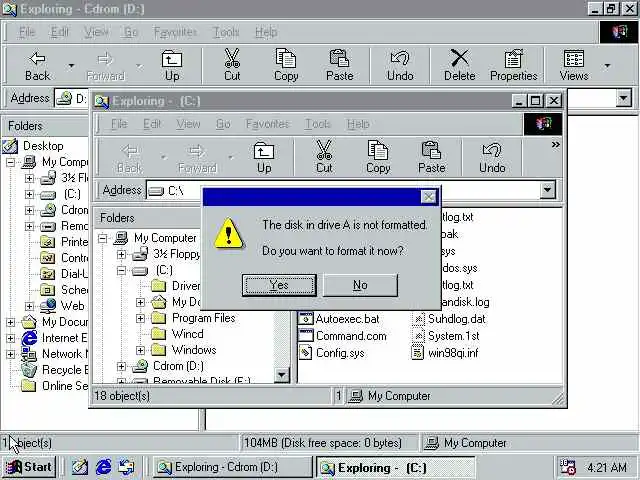Screen dimensions: 640x480
Task: Click Up in the C: window toolbar
Action: (264, 158)
